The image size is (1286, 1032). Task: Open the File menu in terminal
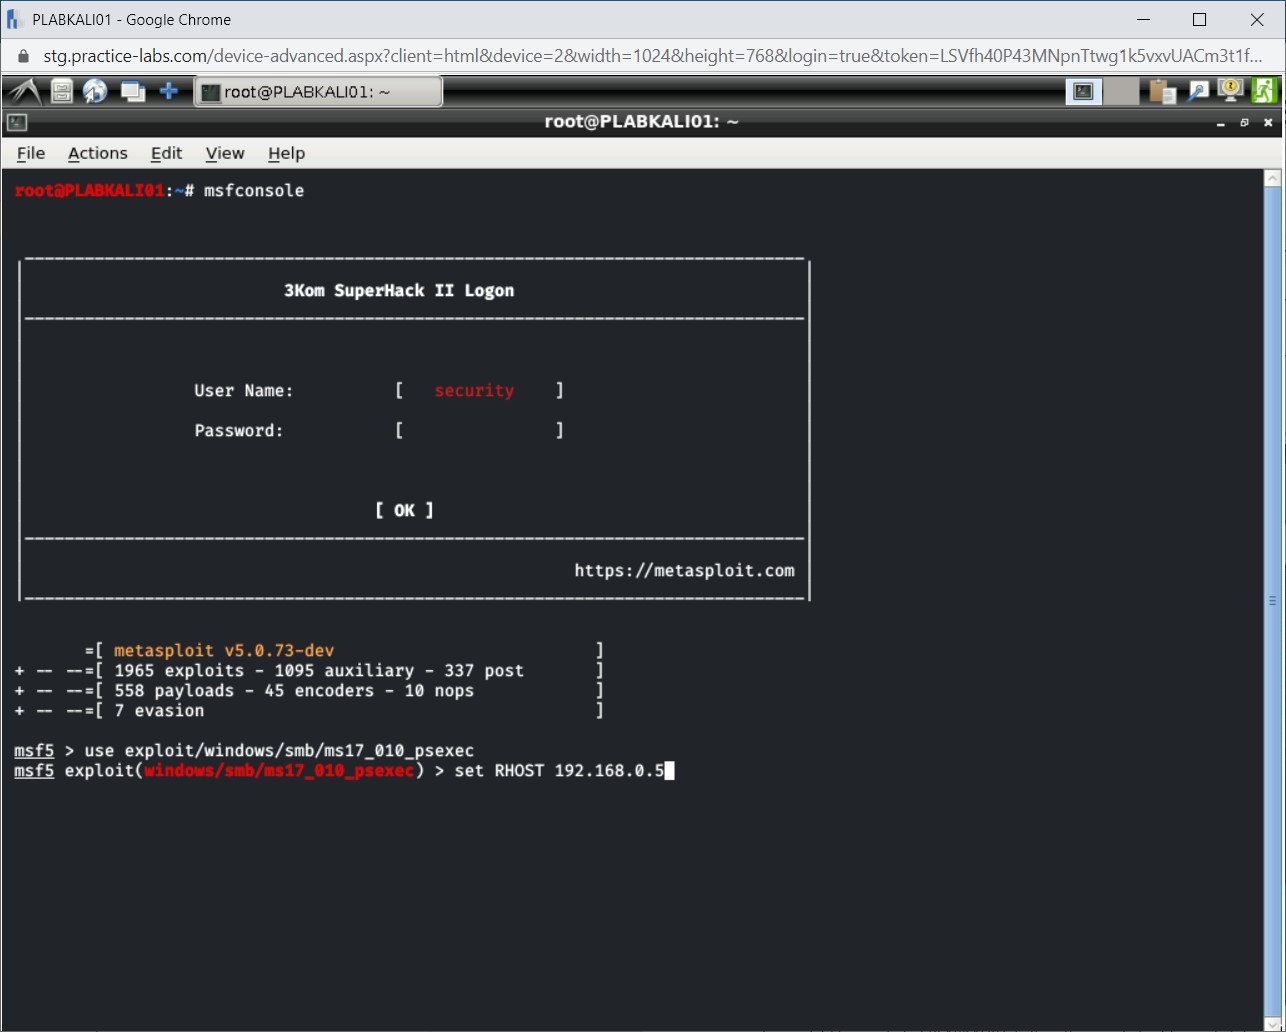click(x=30, y=153)
